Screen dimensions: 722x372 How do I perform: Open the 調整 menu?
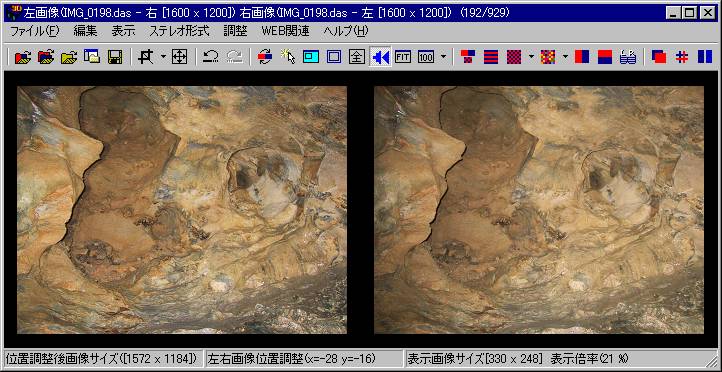click(x=235, y=31)
